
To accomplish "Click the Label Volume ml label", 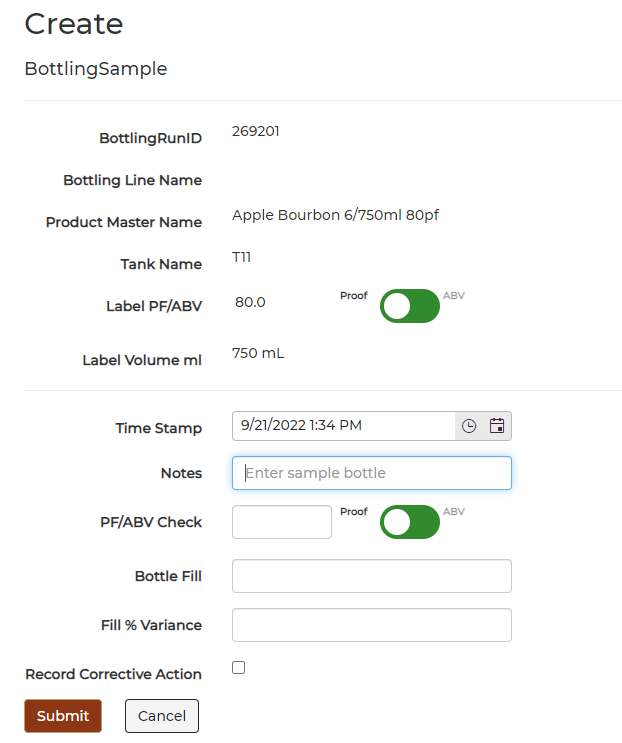I will 142,361.
